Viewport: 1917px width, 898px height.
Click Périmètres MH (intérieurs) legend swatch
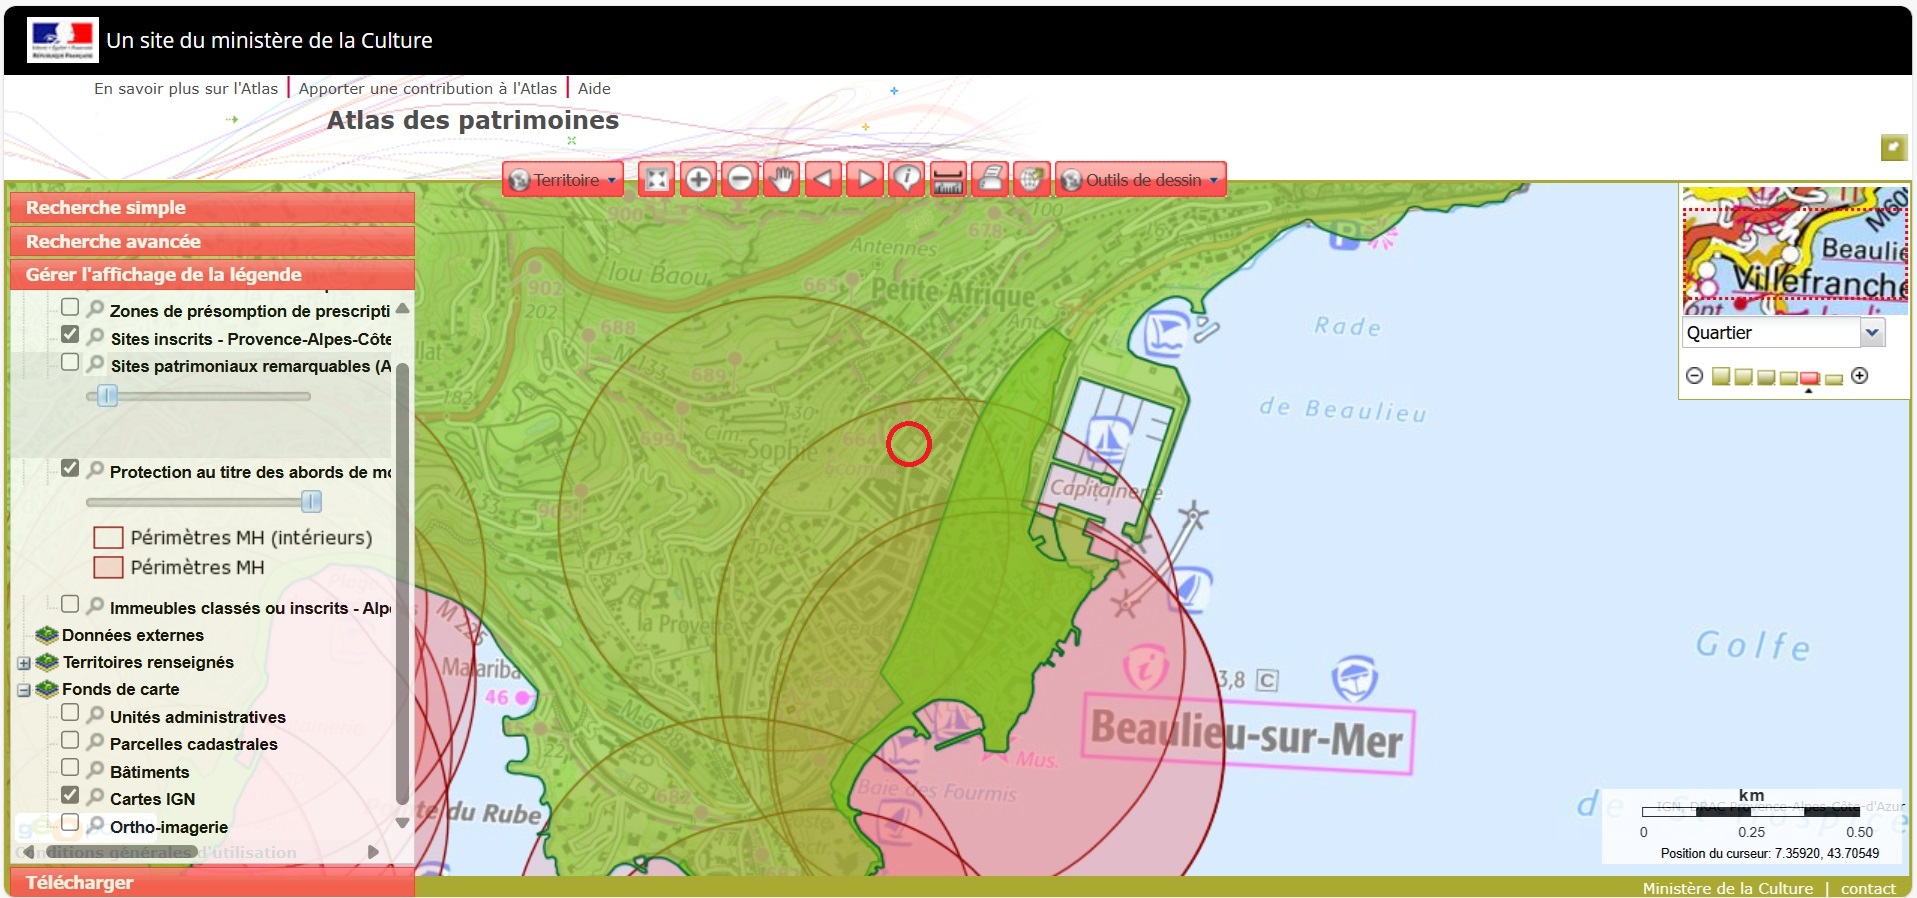108,538
